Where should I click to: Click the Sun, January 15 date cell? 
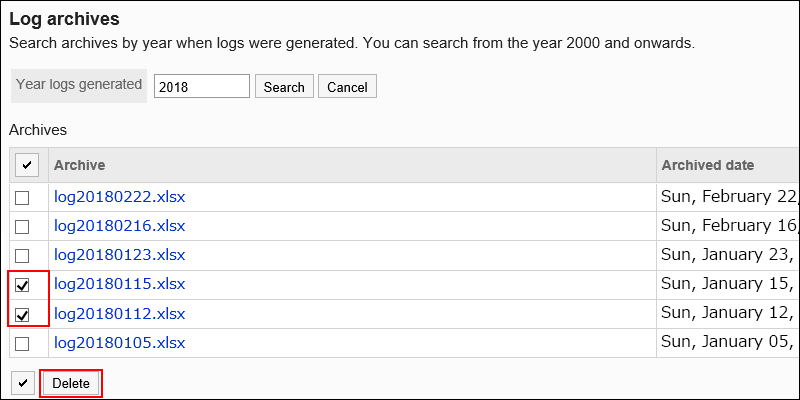coord(728,284)
